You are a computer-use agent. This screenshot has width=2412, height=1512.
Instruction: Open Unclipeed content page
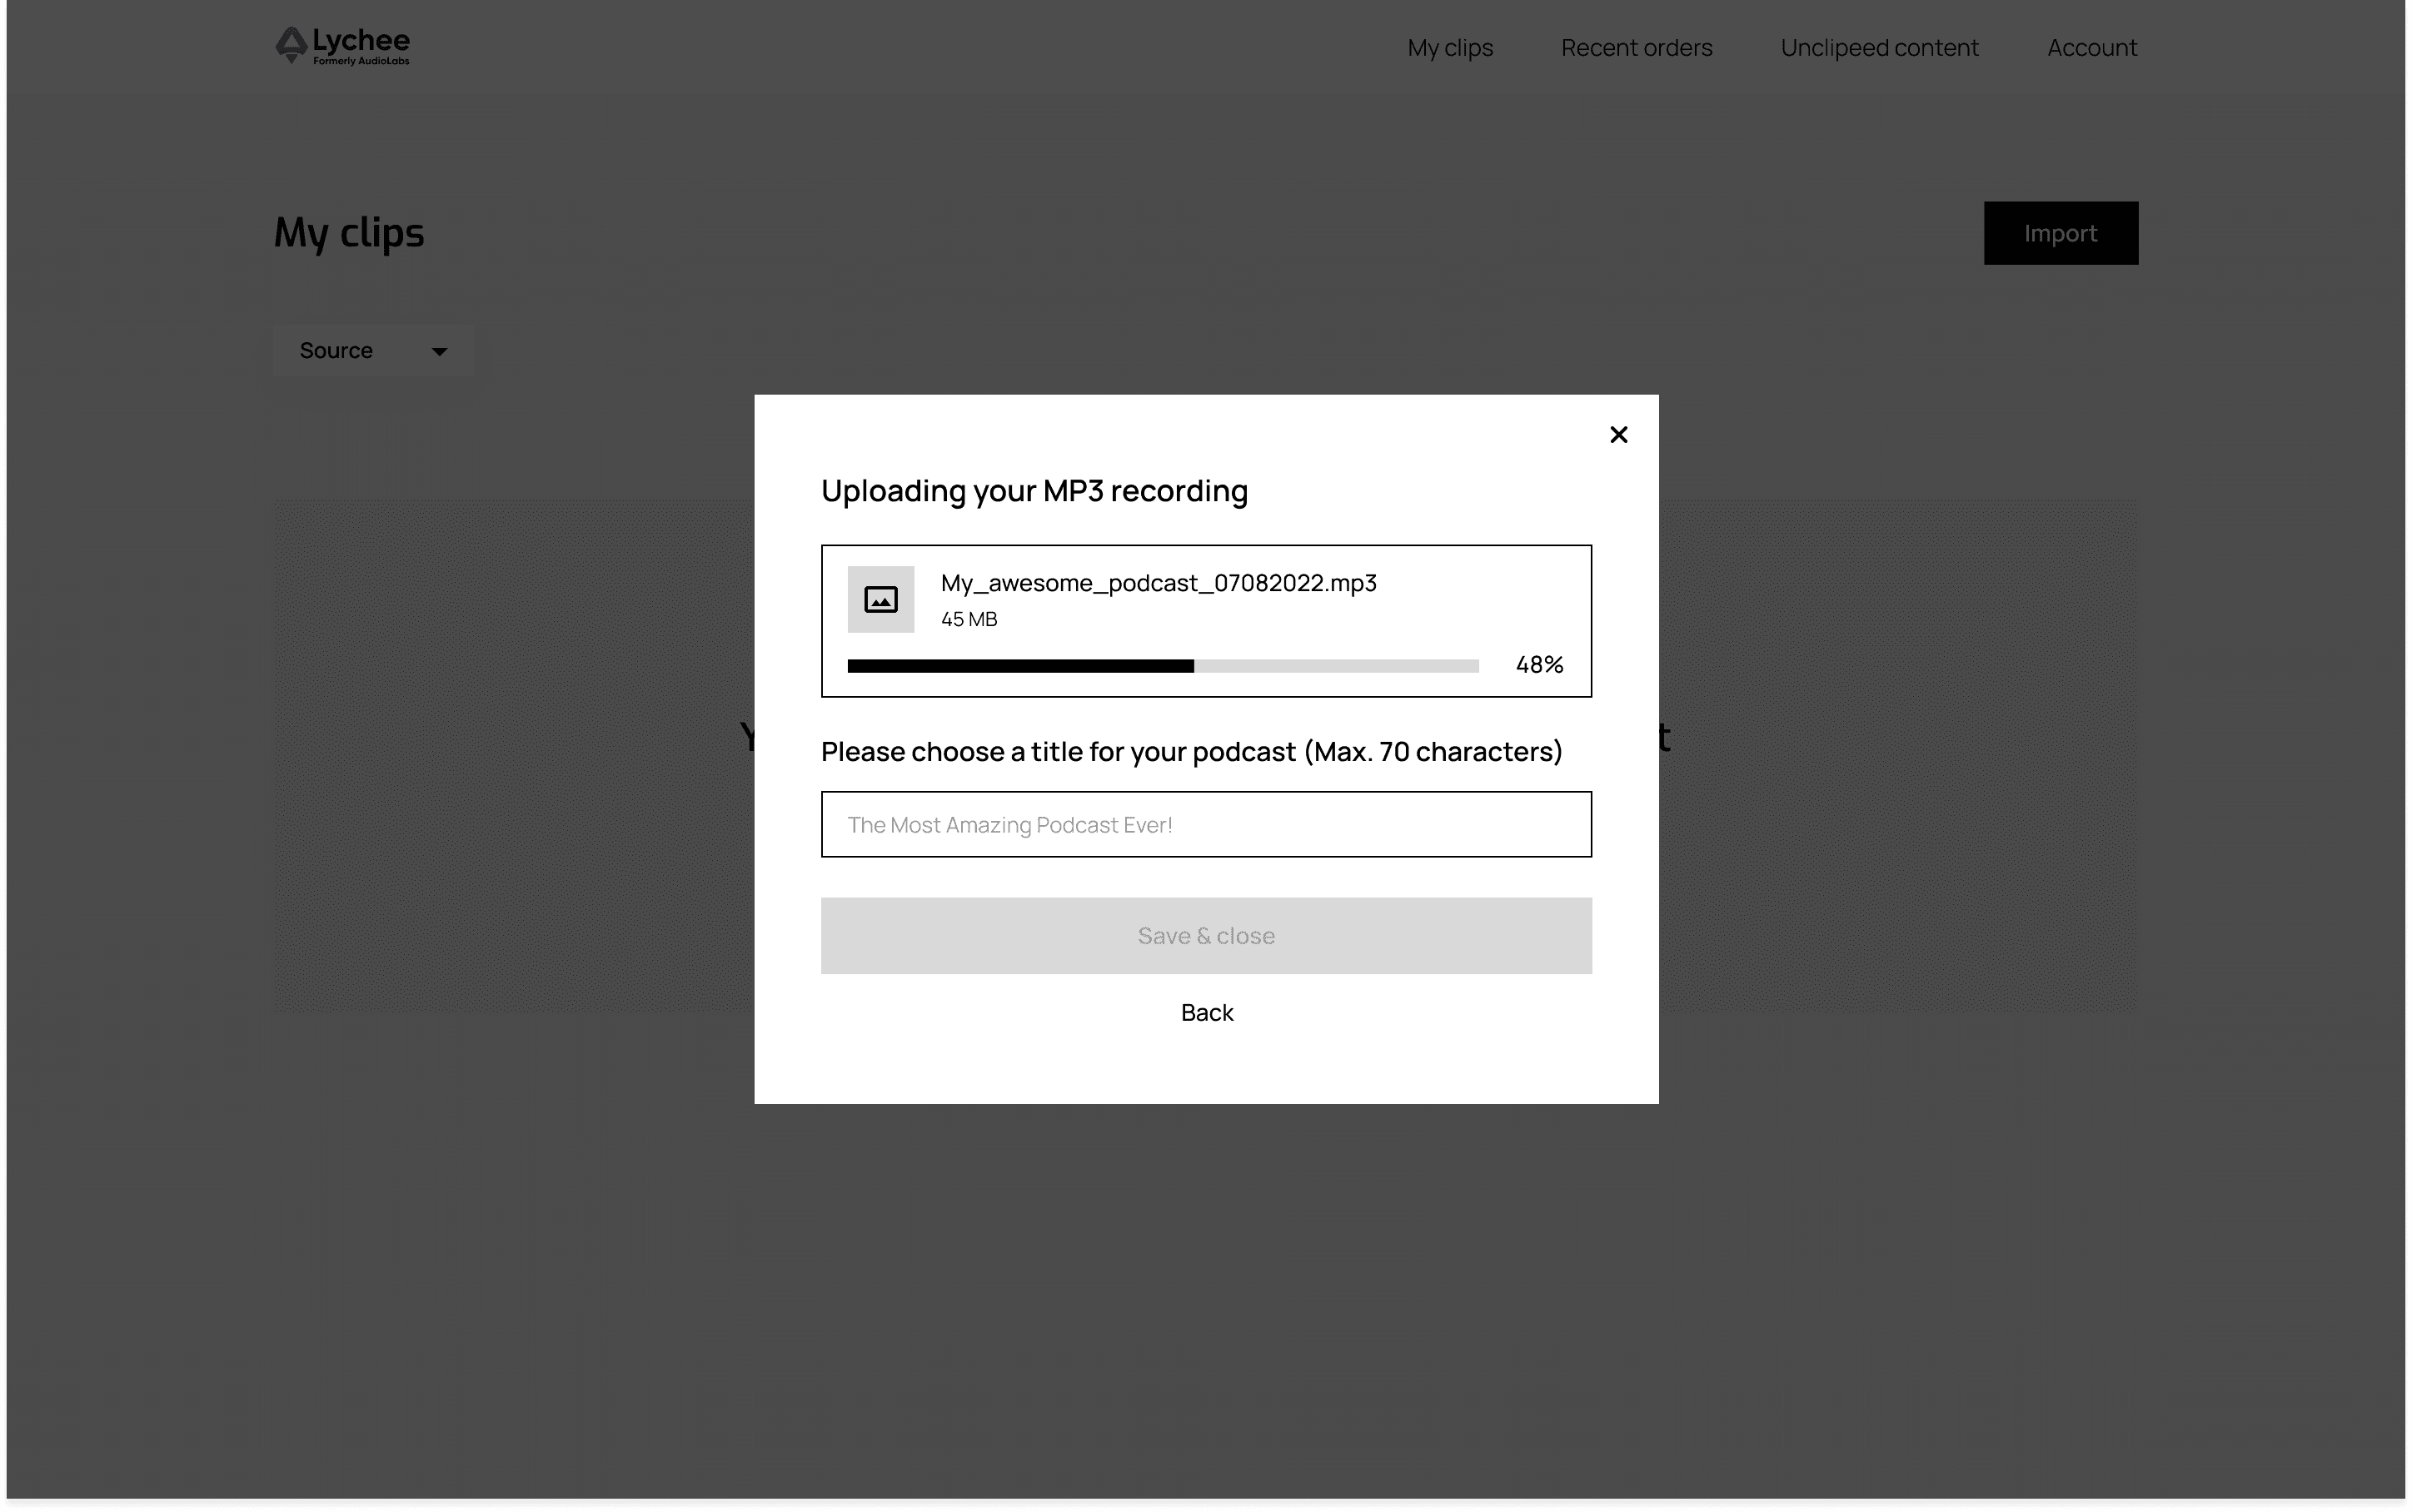coord(1879,48)
